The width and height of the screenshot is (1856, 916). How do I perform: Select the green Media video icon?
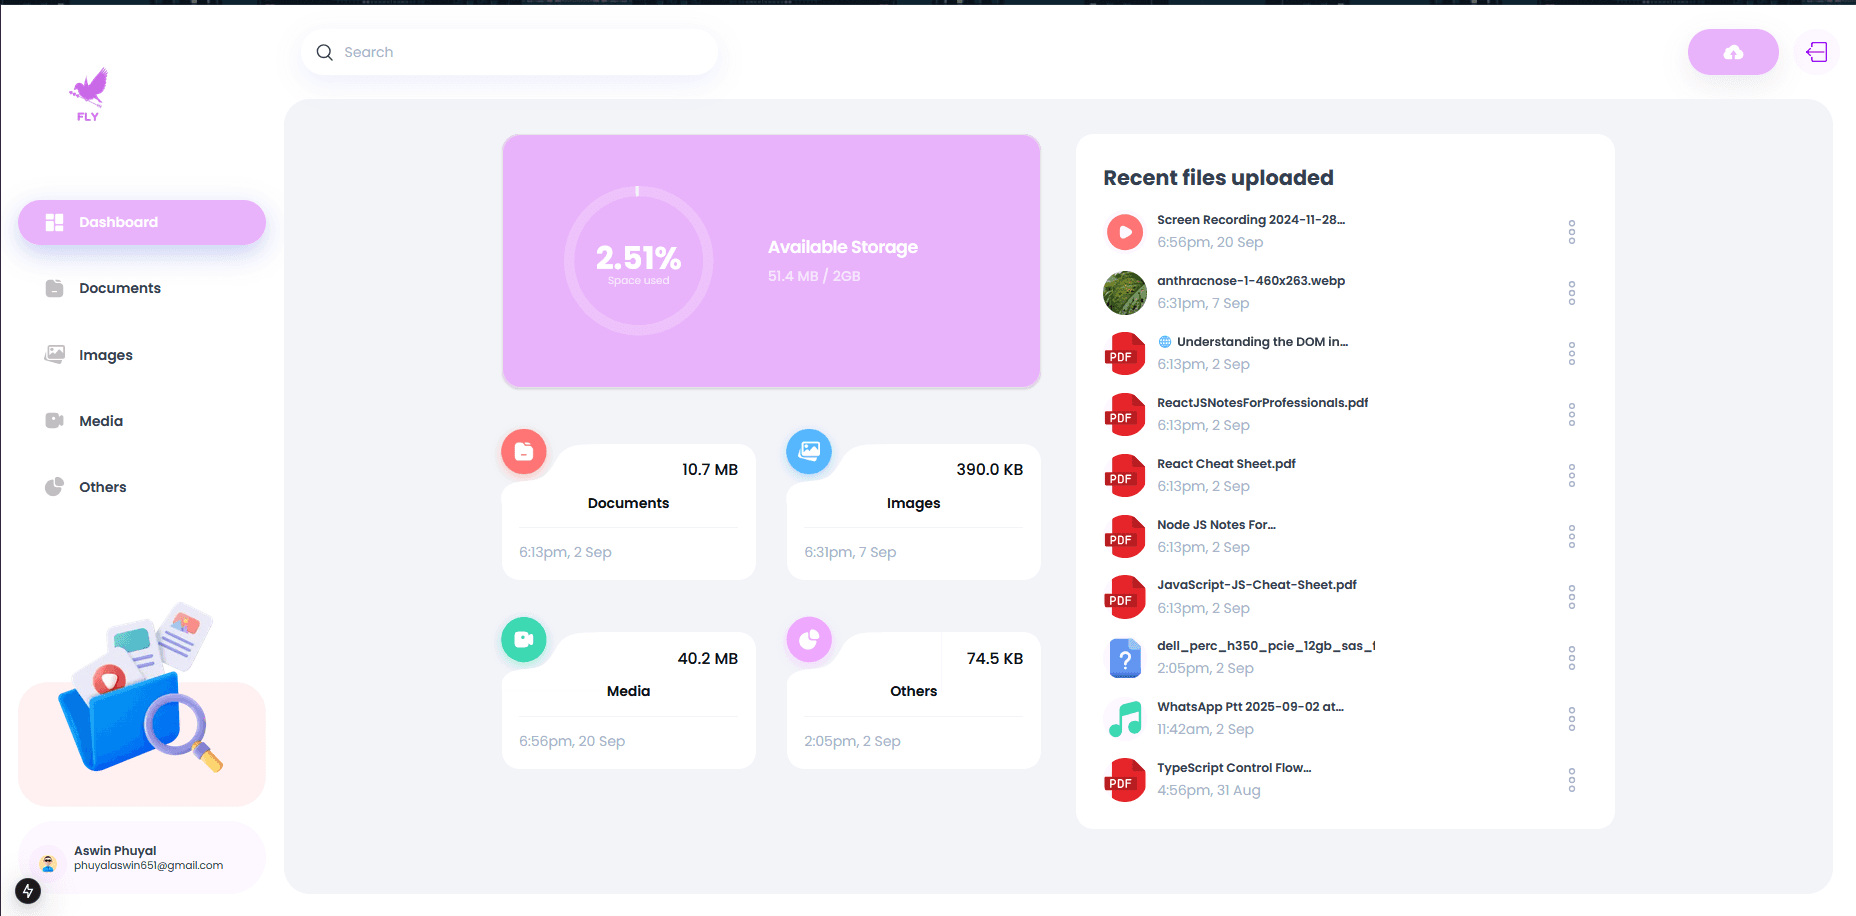[x=523, y=639]
